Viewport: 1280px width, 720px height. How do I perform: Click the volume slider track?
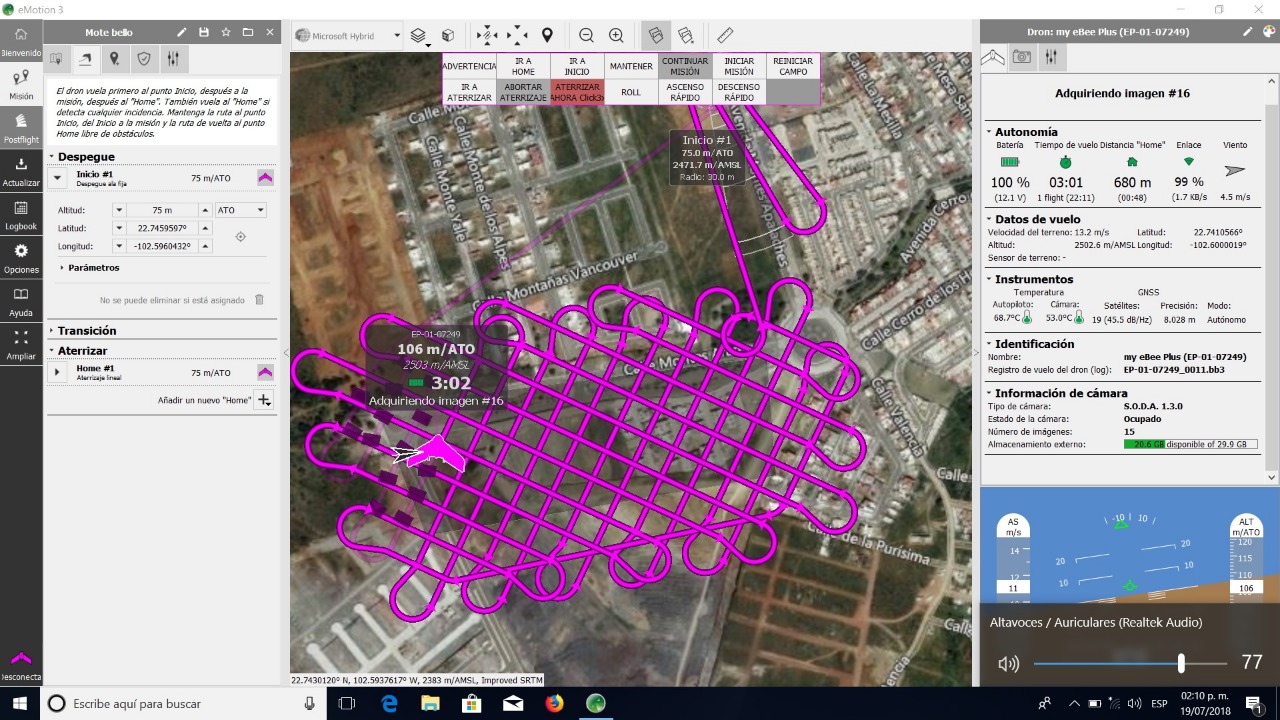pyautogui.click(x=1130, y=663)
